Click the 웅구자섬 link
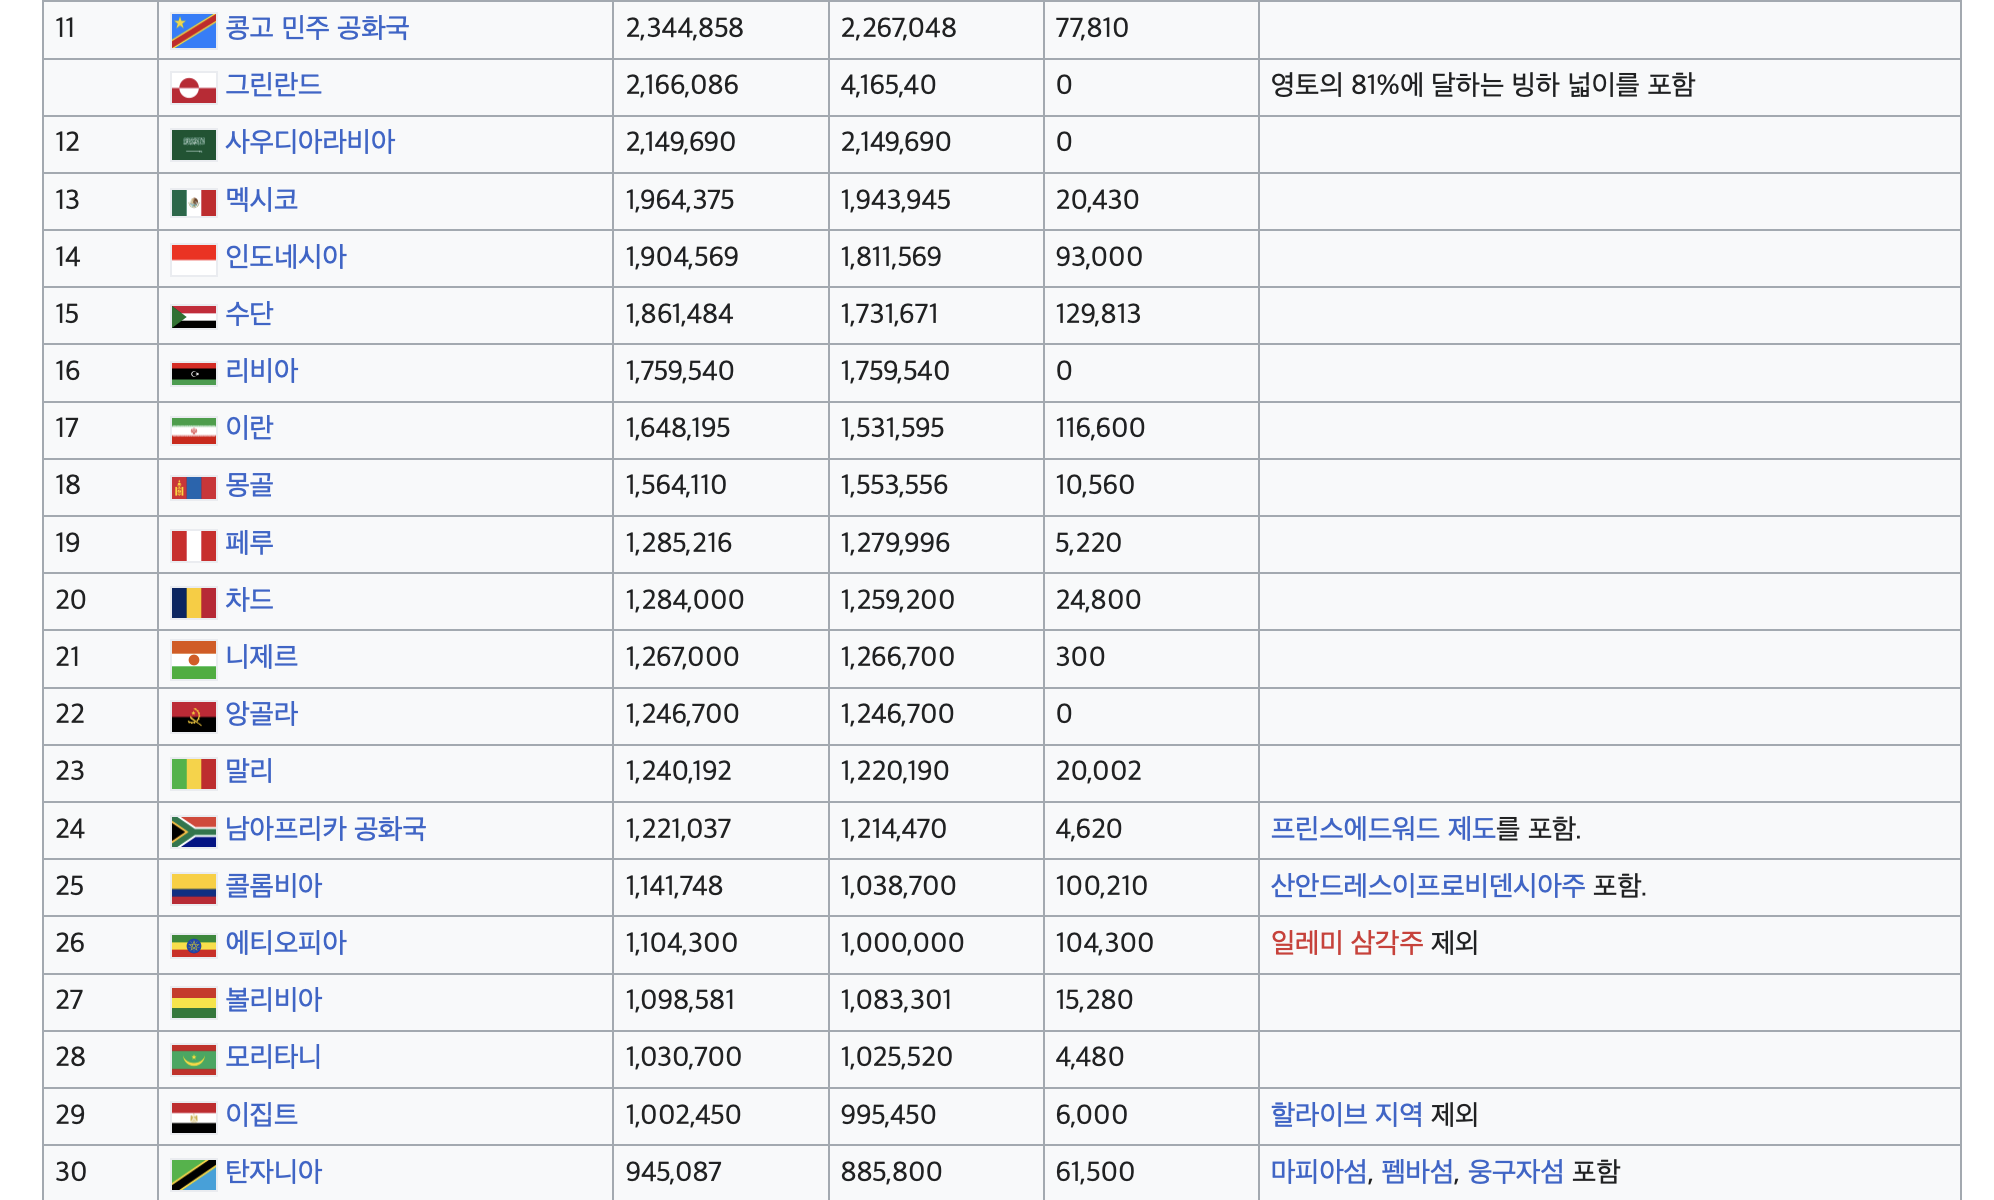This screenshot has width=1994, height=1200. 1514,1172
